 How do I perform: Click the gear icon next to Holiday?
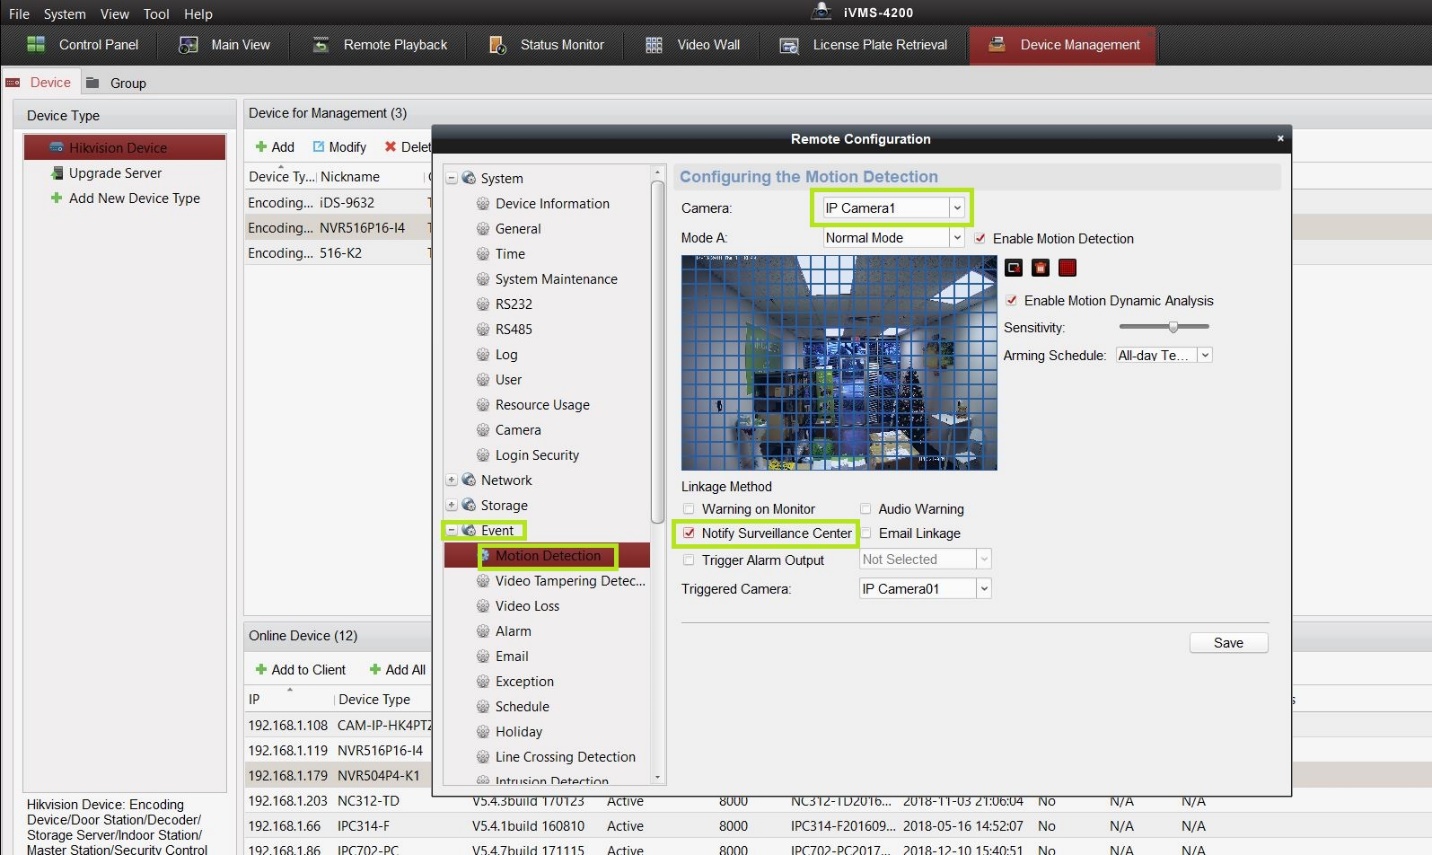click(x=483, y=732)
